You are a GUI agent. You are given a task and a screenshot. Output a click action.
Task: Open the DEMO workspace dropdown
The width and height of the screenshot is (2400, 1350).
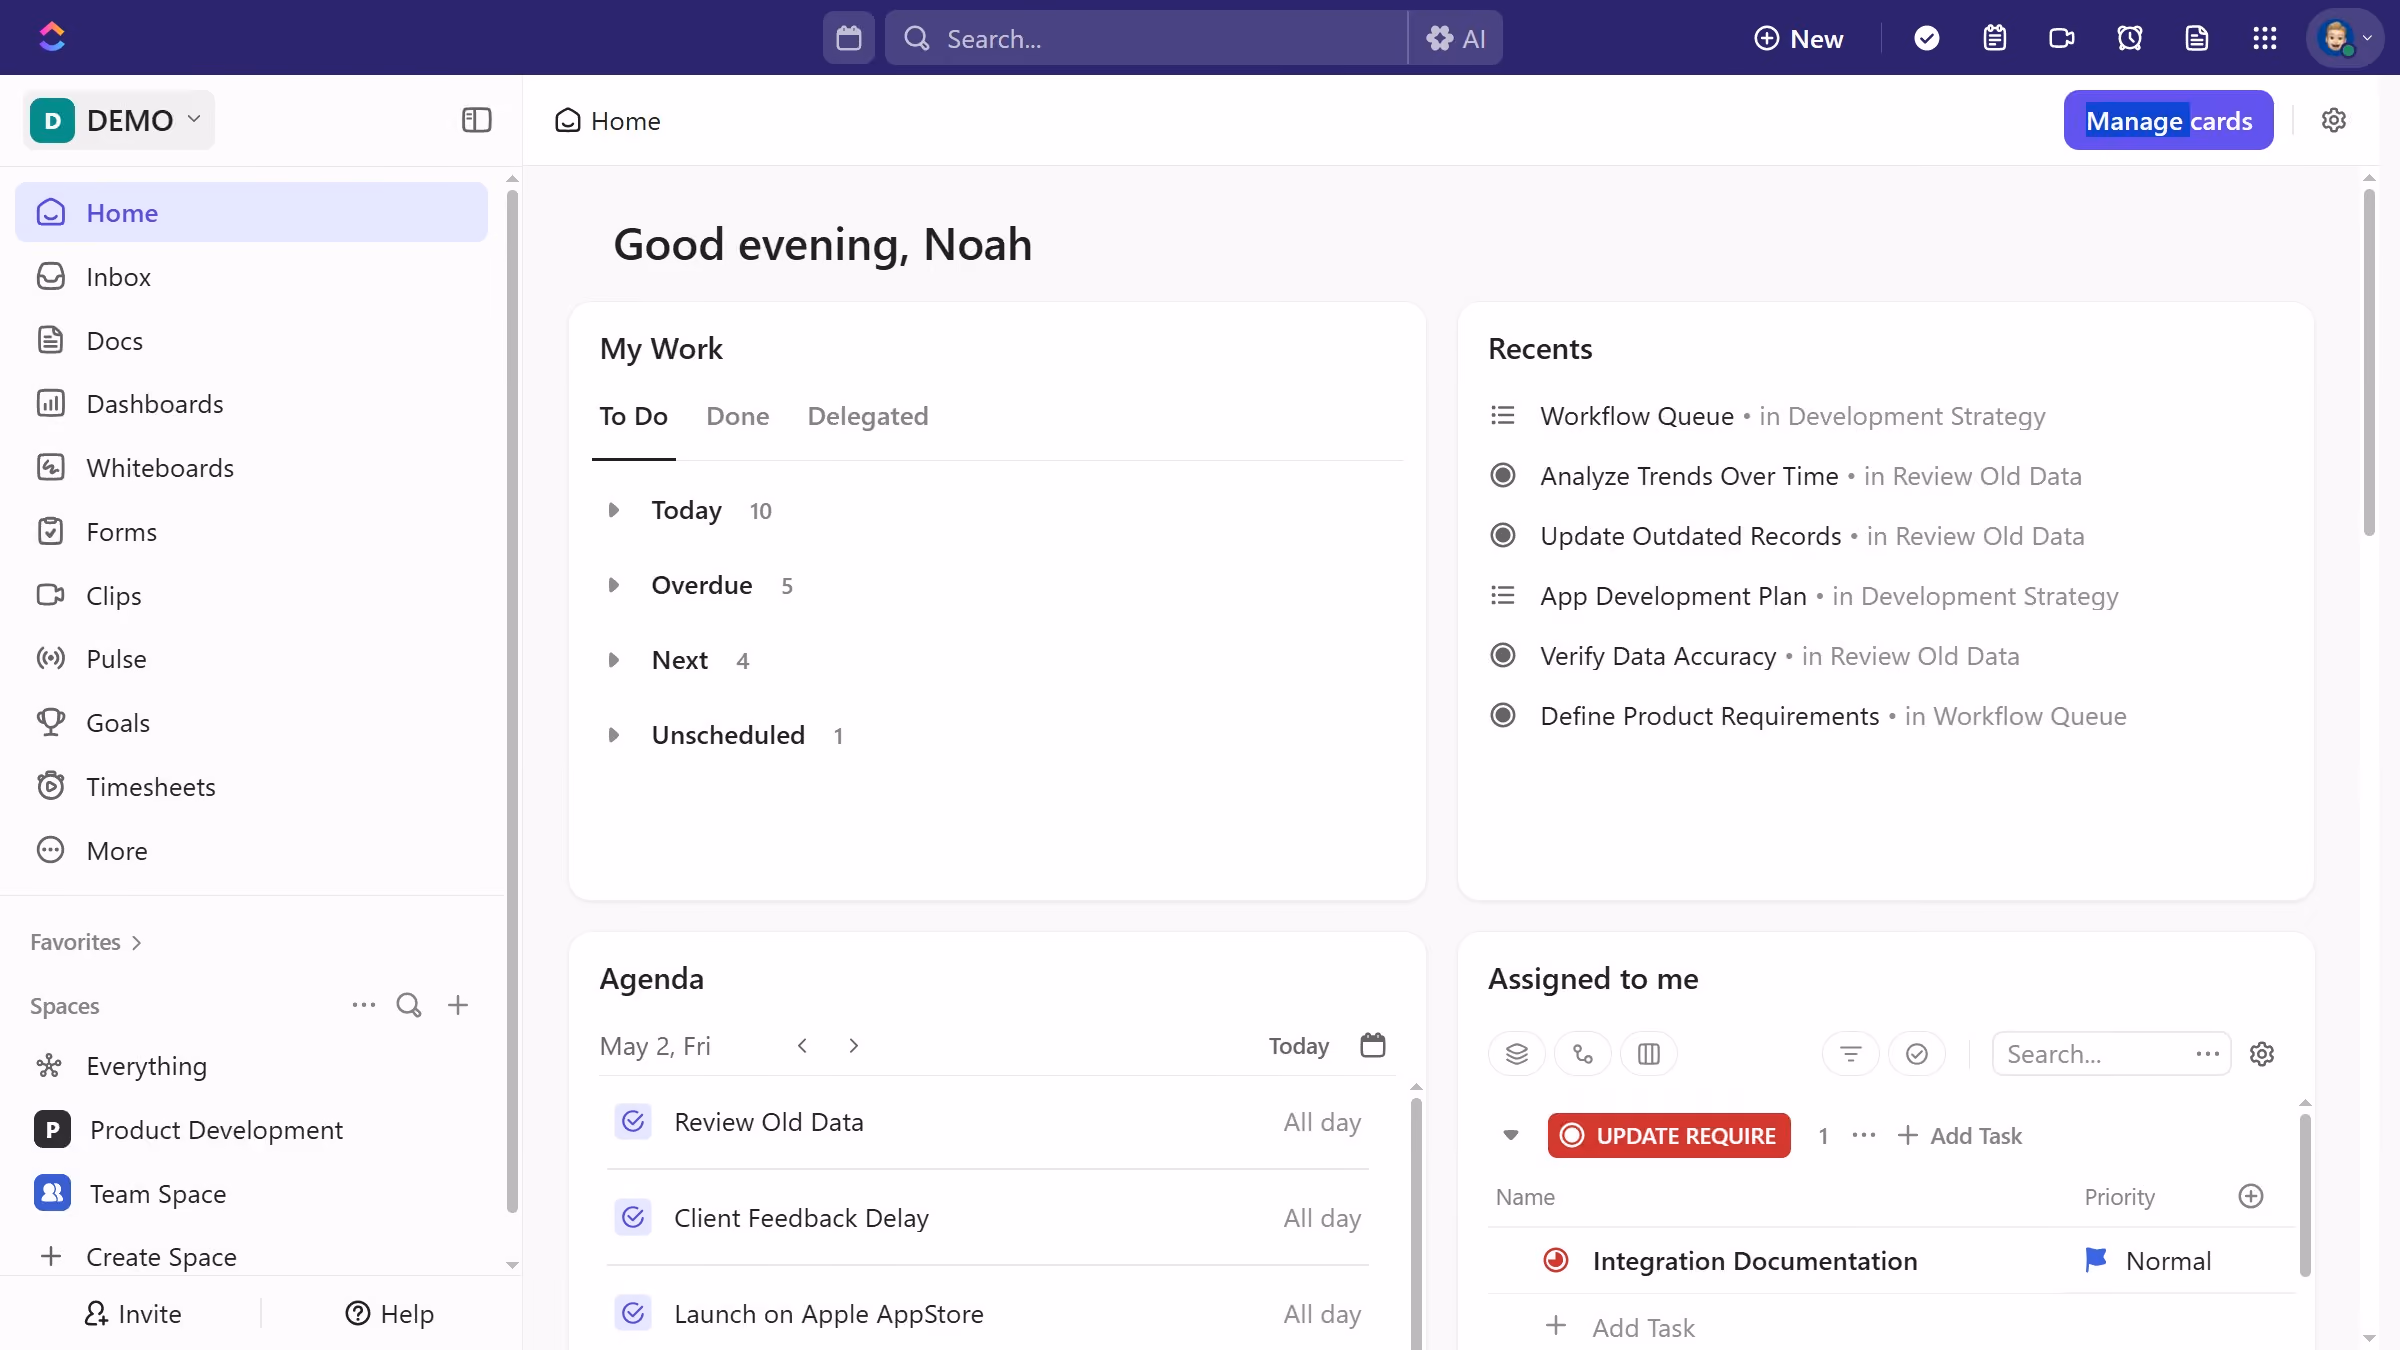(x=118, y=120)
